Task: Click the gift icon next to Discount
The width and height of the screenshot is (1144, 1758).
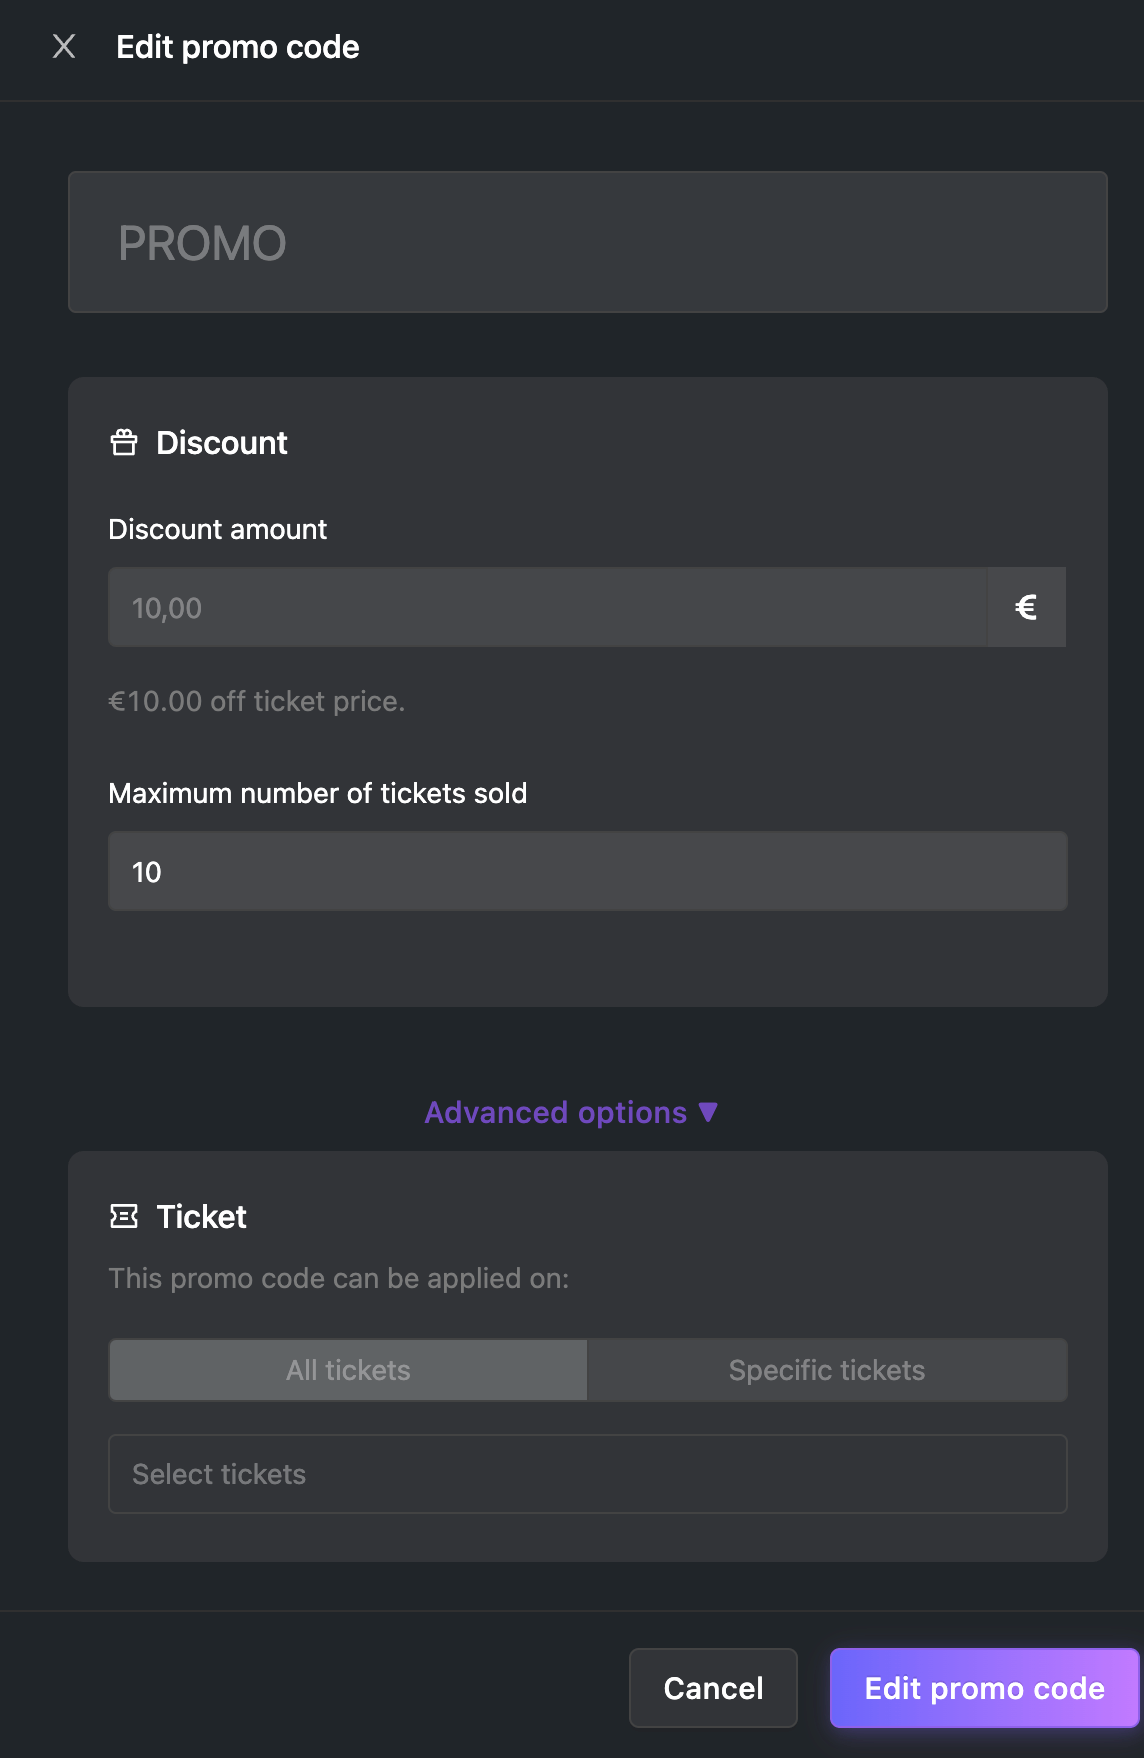Action: point(123,443)
